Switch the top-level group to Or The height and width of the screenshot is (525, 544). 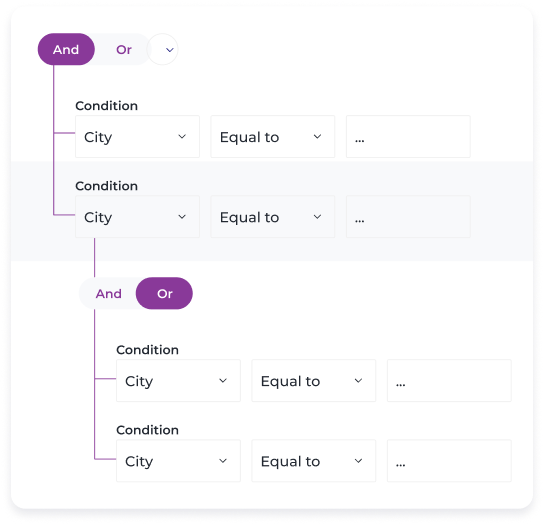[124, 49]
